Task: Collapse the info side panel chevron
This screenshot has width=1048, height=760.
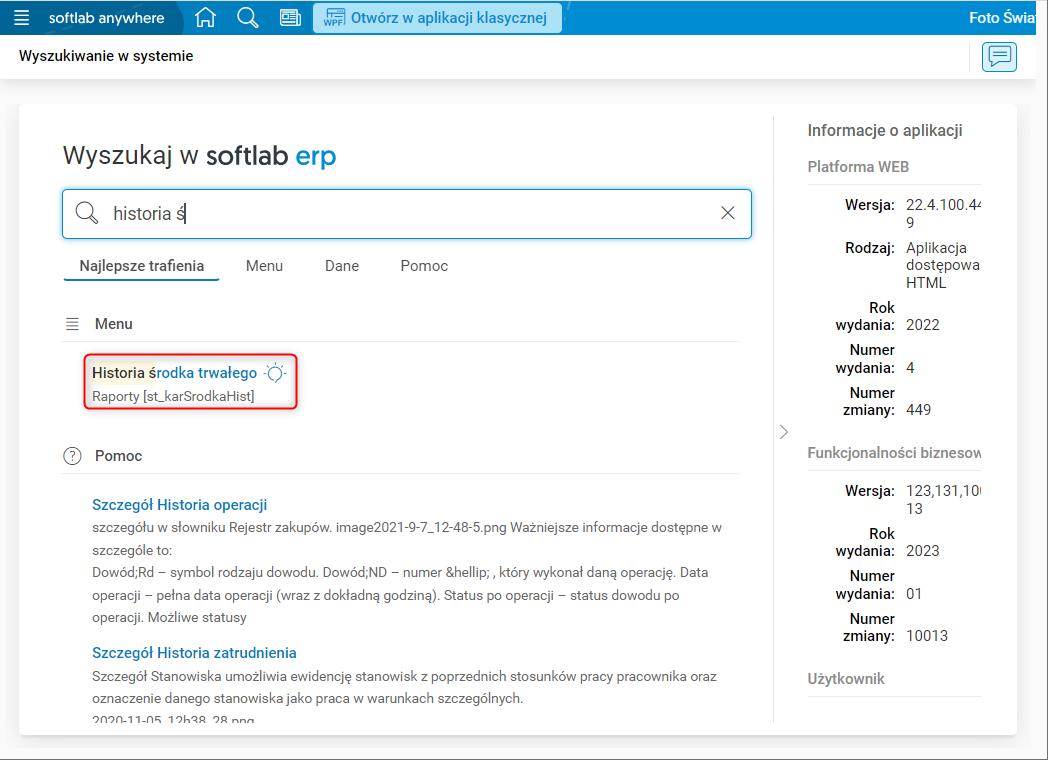Action: click(x=784, y=432)
